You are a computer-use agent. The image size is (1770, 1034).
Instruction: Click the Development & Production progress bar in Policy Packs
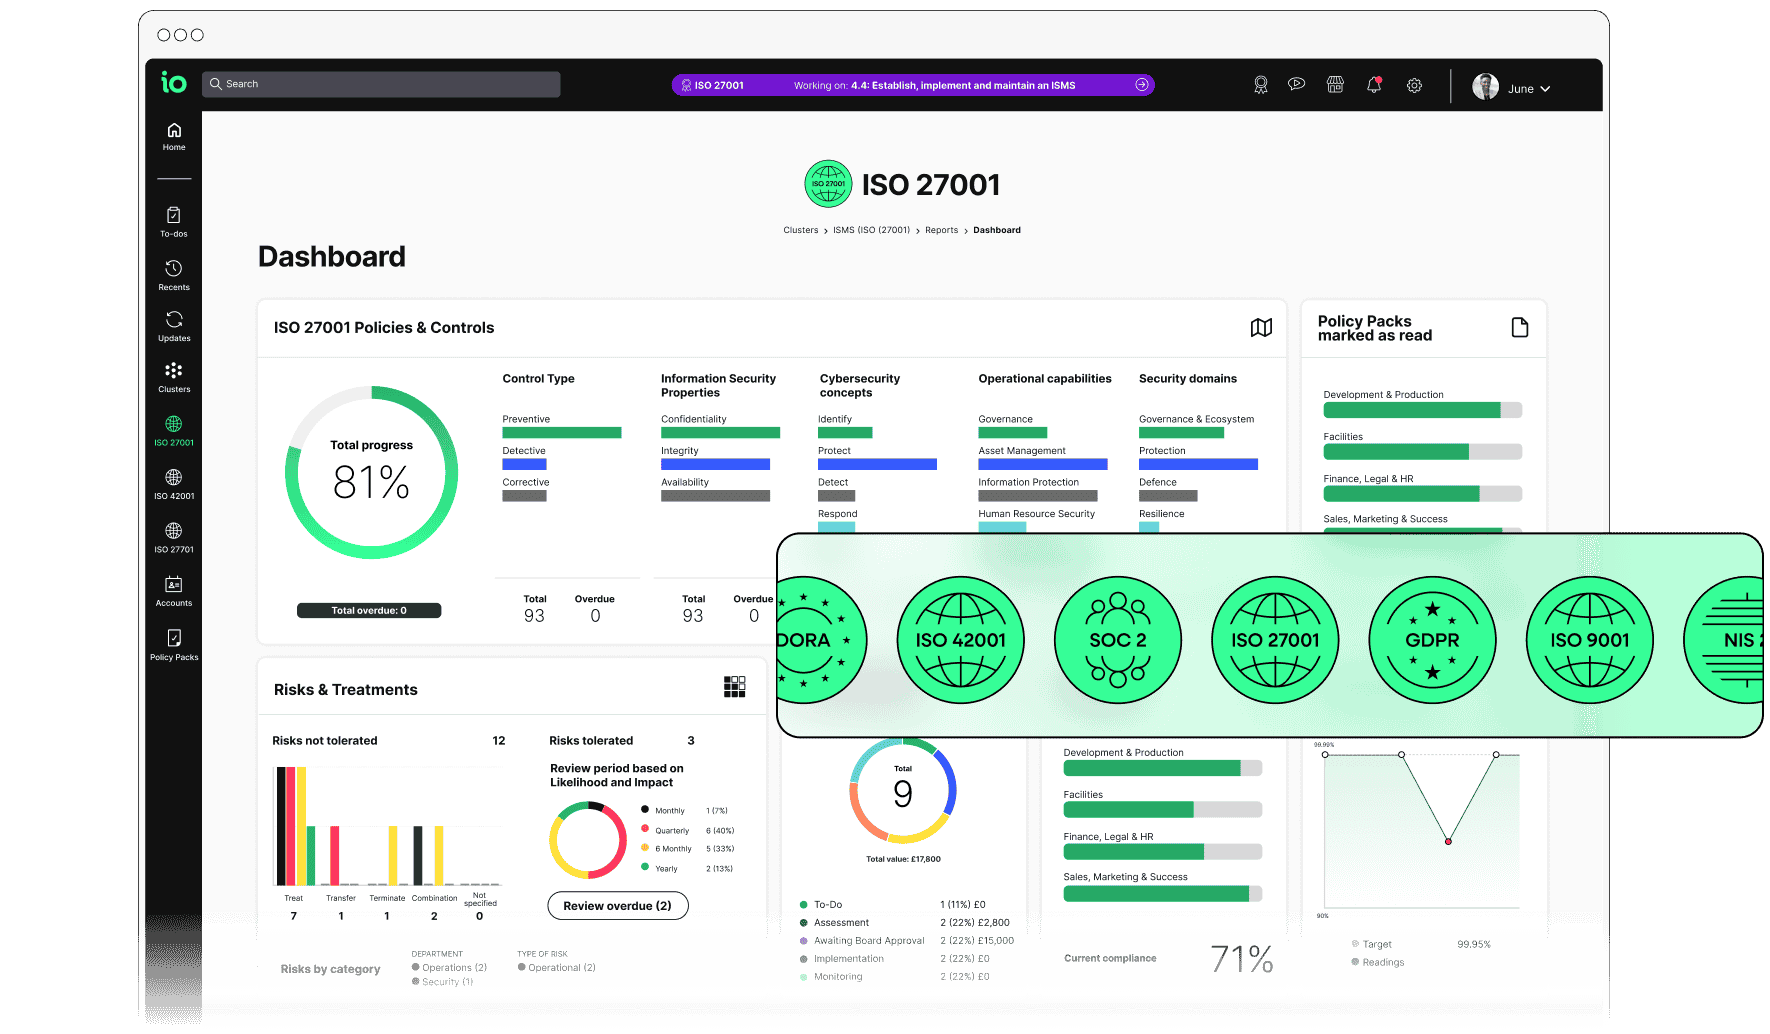pyautogui.click(x=1422, y=410)
